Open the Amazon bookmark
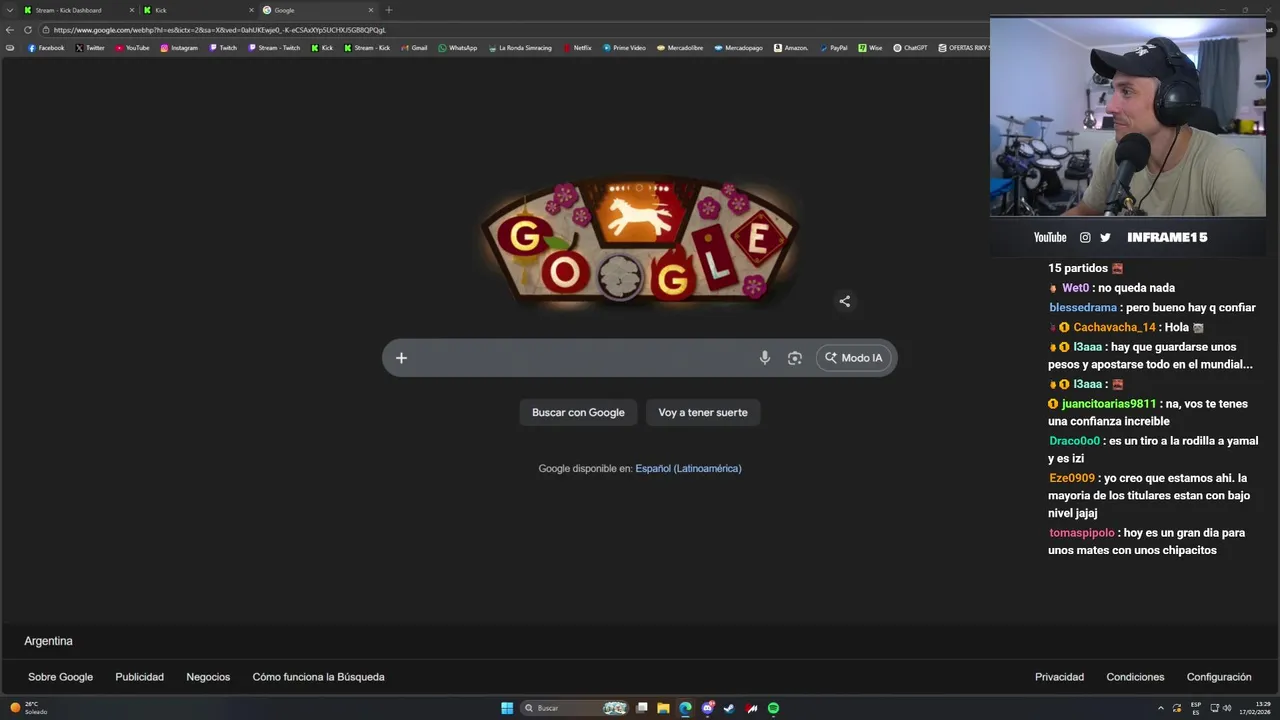The image size is (1280, 720). click(x=790, y=48)
